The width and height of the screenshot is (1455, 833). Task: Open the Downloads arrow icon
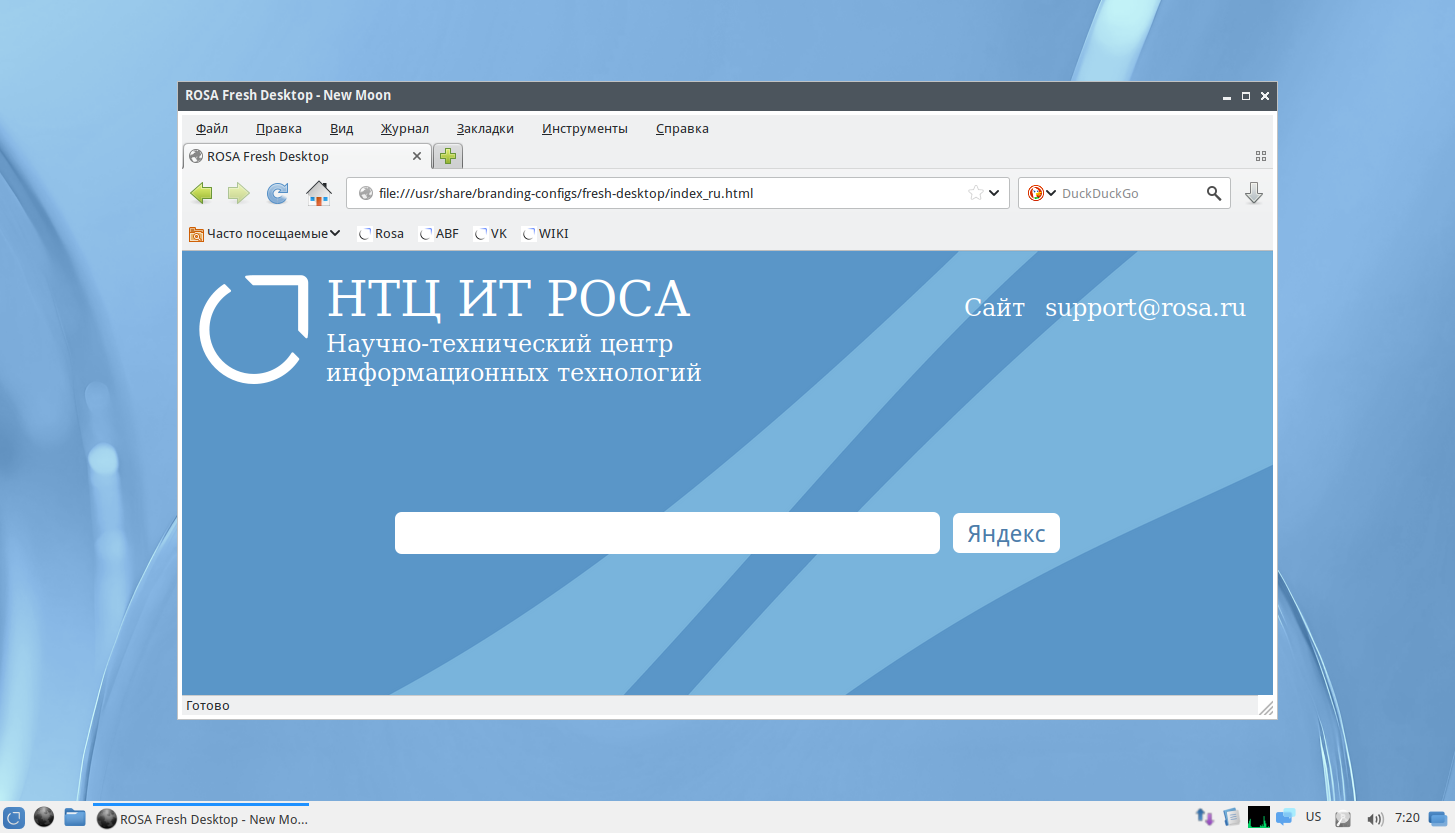1254,193
